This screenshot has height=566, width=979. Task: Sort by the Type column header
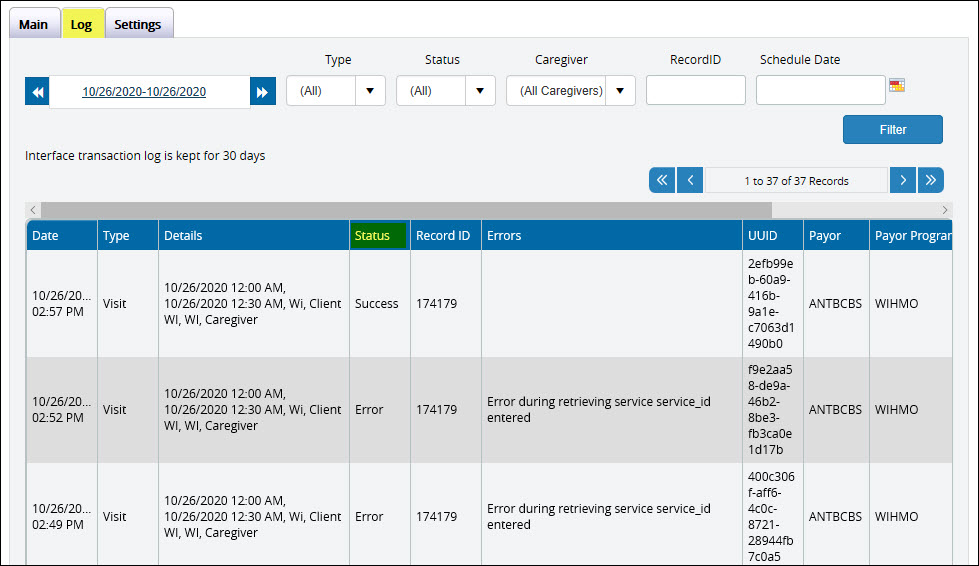[128, 235]
